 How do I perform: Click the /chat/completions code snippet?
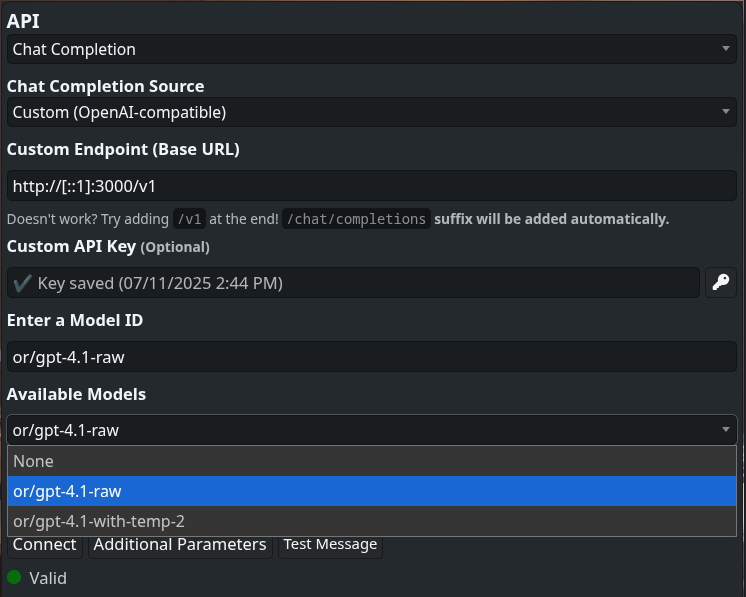pos(357,219)
